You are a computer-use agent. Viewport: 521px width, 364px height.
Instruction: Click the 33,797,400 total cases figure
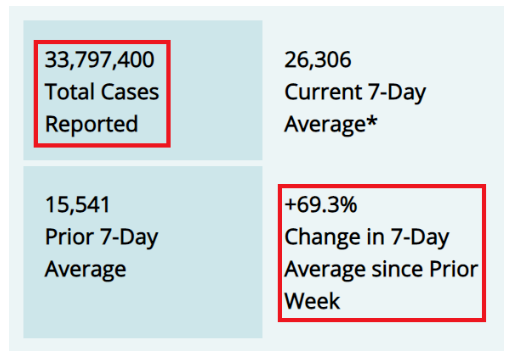coord(99,60)
